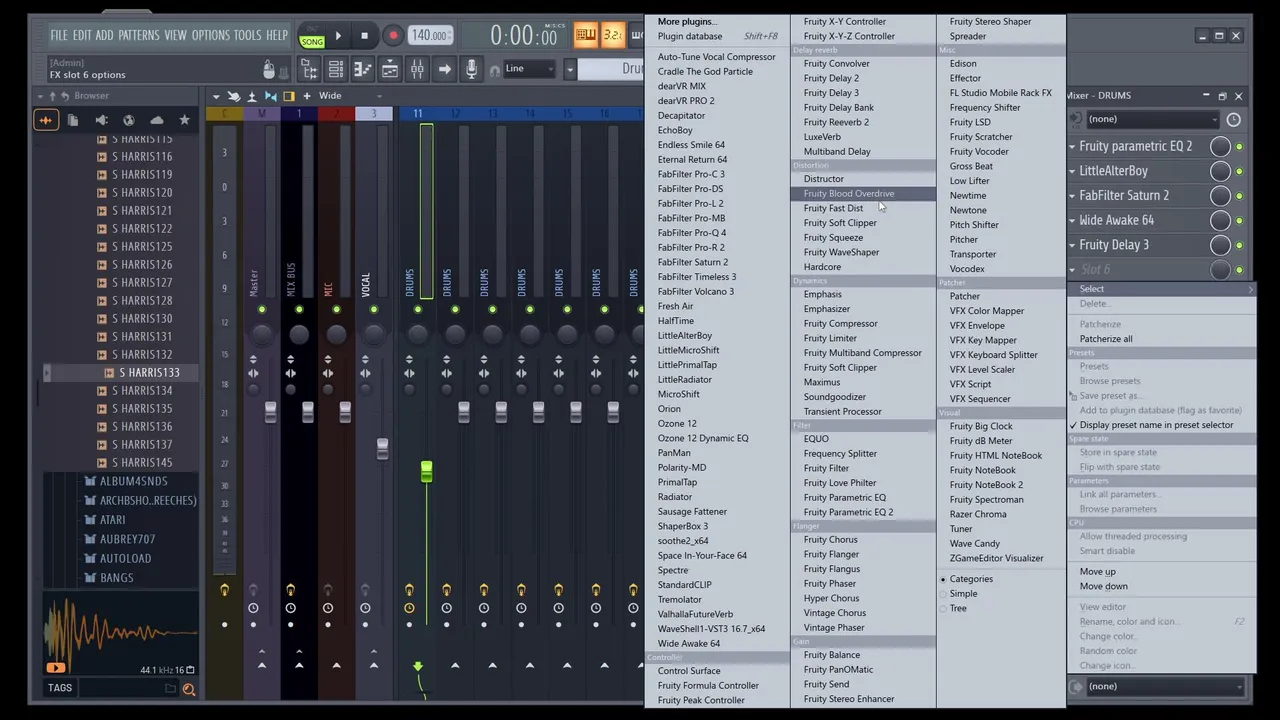
Task: Stop playback with the stop button
Action: (x=364, y=36)
